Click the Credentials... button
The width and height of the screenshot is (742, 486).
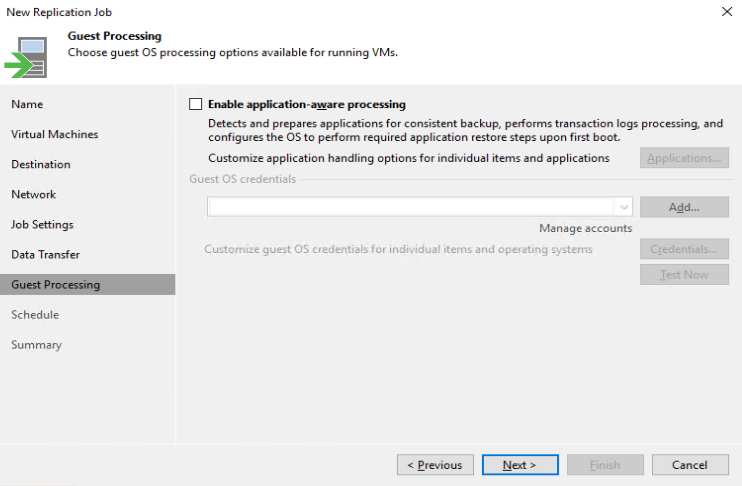pyautogui.click(x=684, y=249)
